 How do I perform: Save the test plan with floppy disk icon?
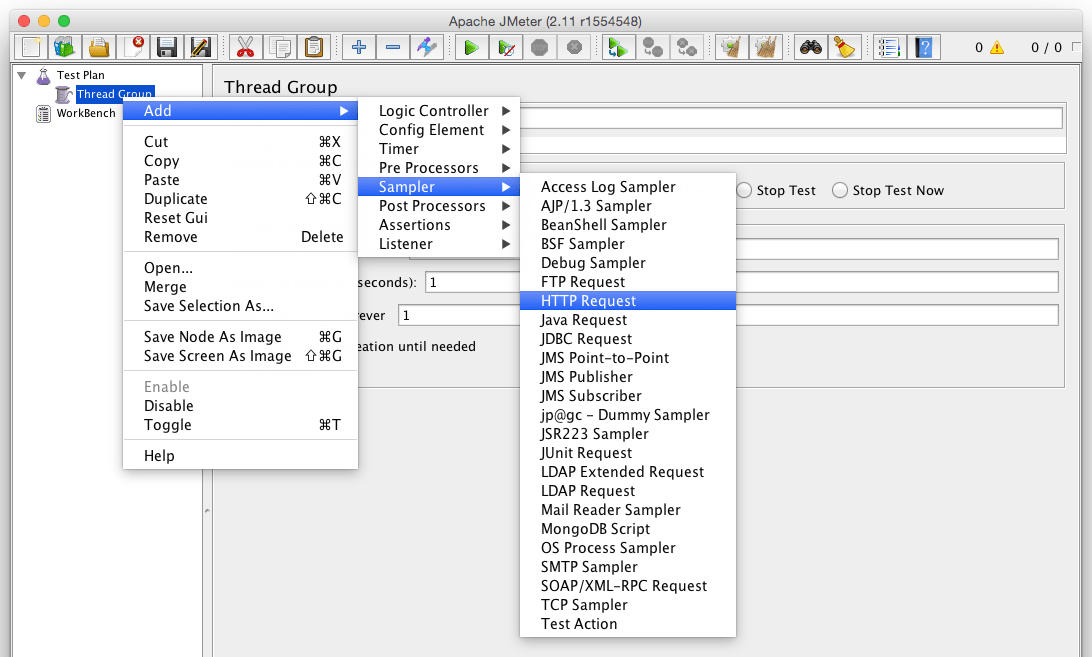tap(167, 46)
